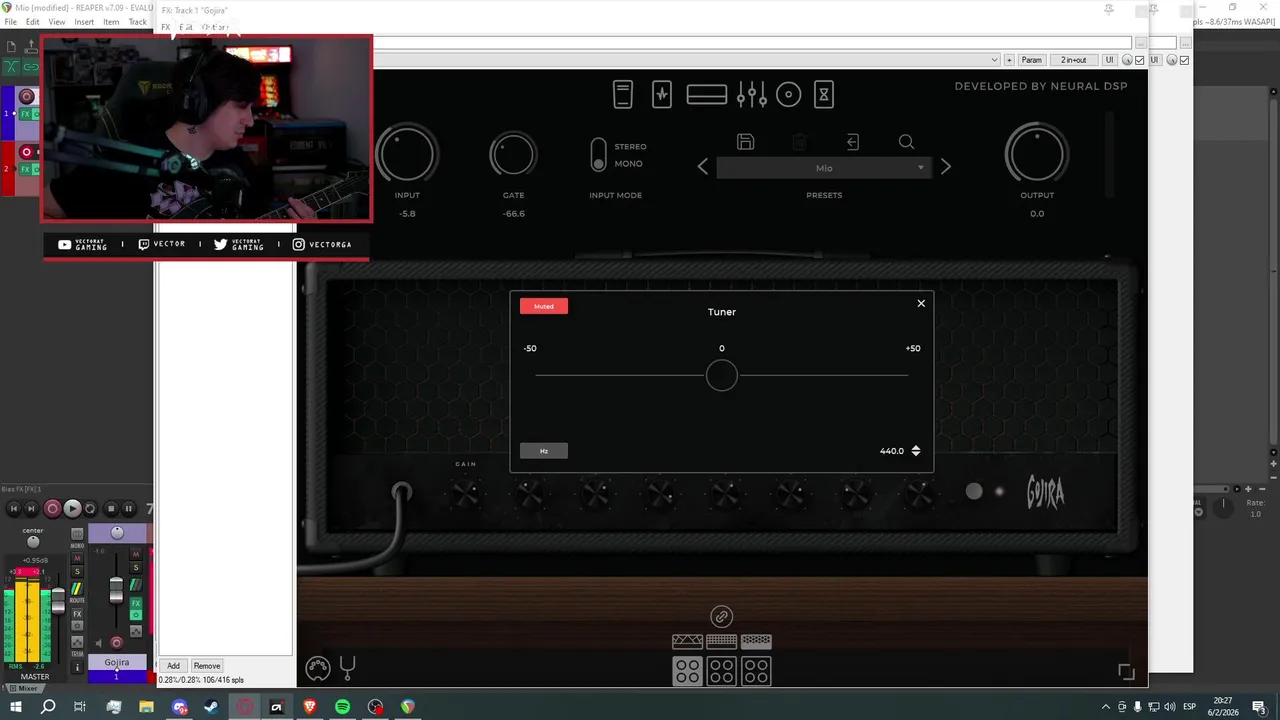The image size is (1280, 720).
Task: Close the Tuner panel
Action: pyautogui.click(x=921, y=303)
